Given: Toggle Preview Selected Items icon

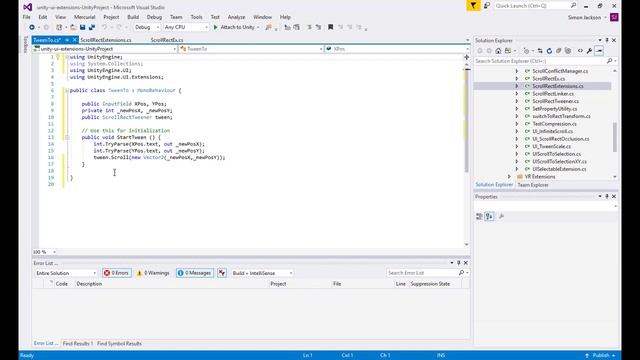Looking at the screenshot, I should (x=599, y=51).
